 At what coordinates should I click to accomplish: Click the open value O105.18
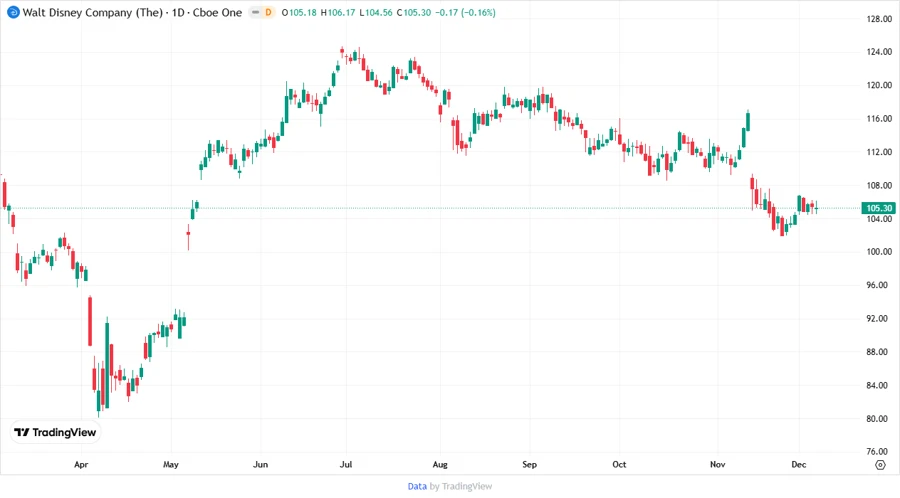[x=299, y=12]
